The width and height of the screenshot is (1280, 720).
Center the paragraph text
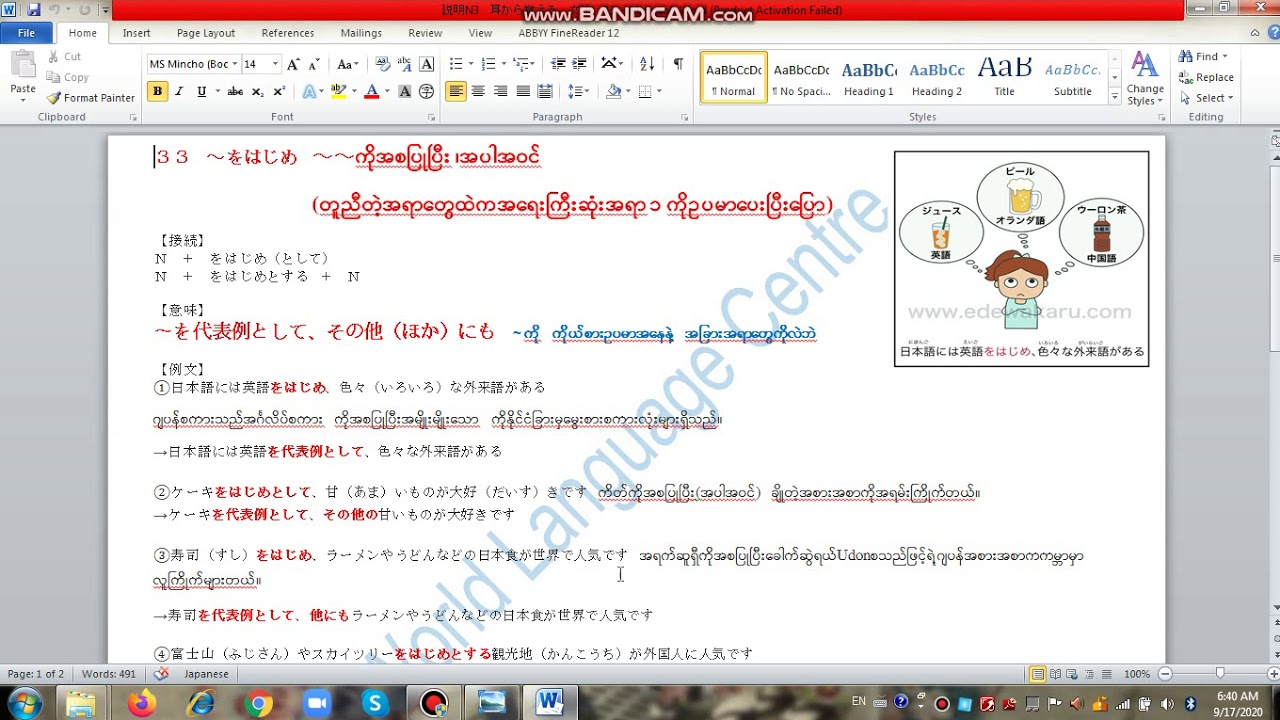[478, 91]
